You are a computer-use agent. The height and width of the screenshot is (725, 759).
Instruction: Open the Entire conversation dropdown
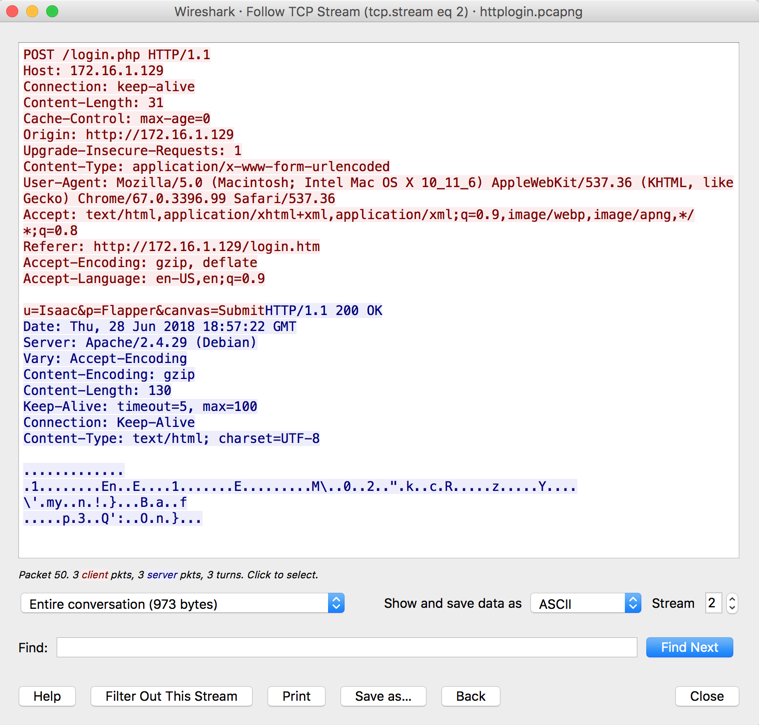(182, 604)
